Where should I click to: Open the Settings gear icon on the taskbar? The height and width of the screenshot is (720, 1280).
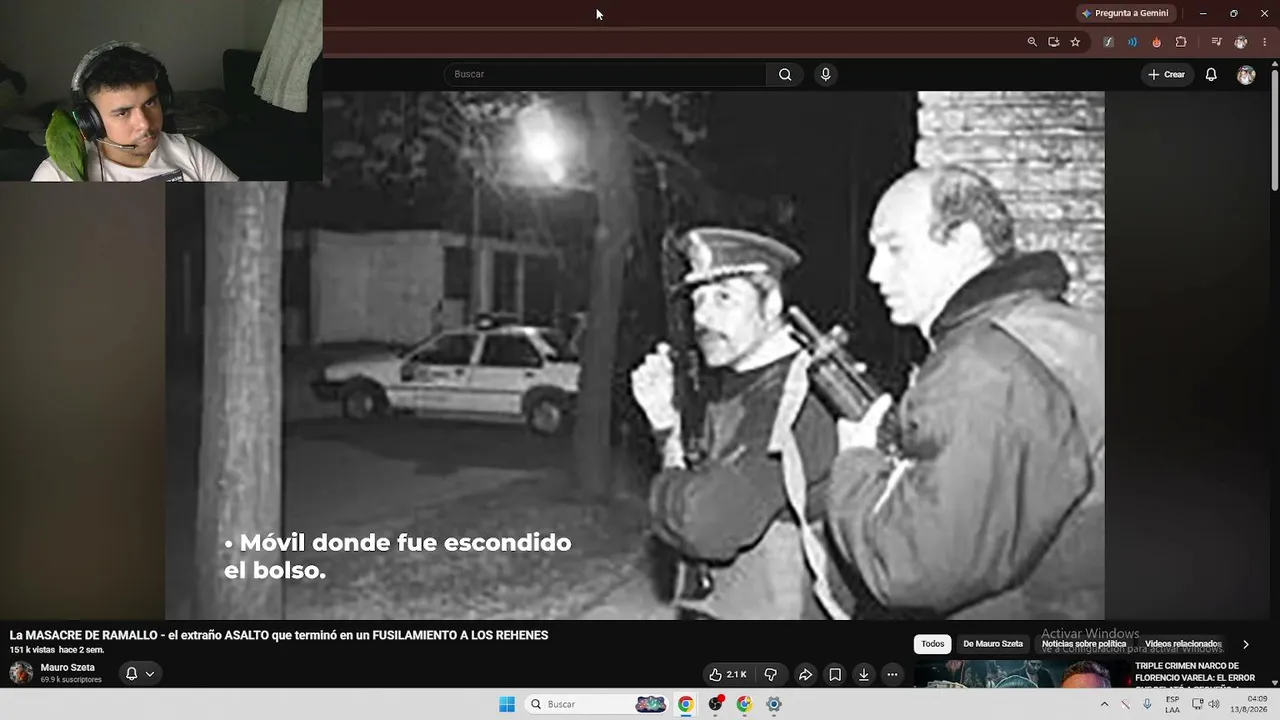click(773, 704)
